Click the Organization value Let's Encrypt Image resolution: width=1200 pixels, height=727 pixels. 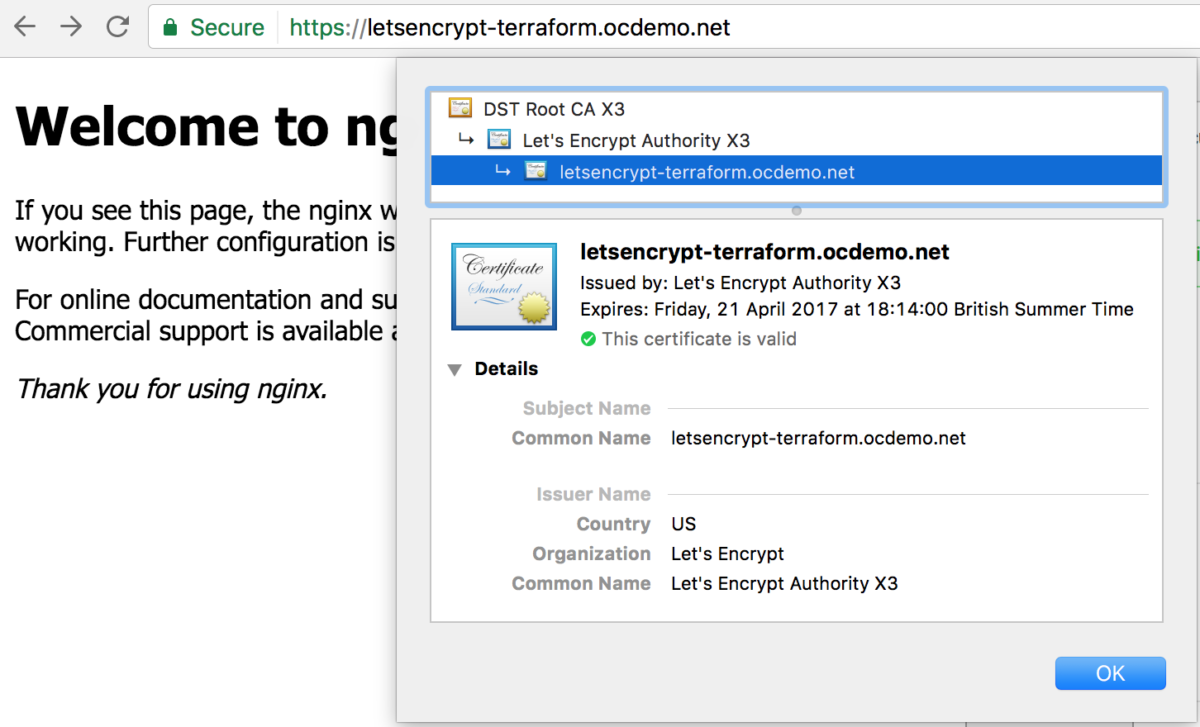tap(727, 554)
